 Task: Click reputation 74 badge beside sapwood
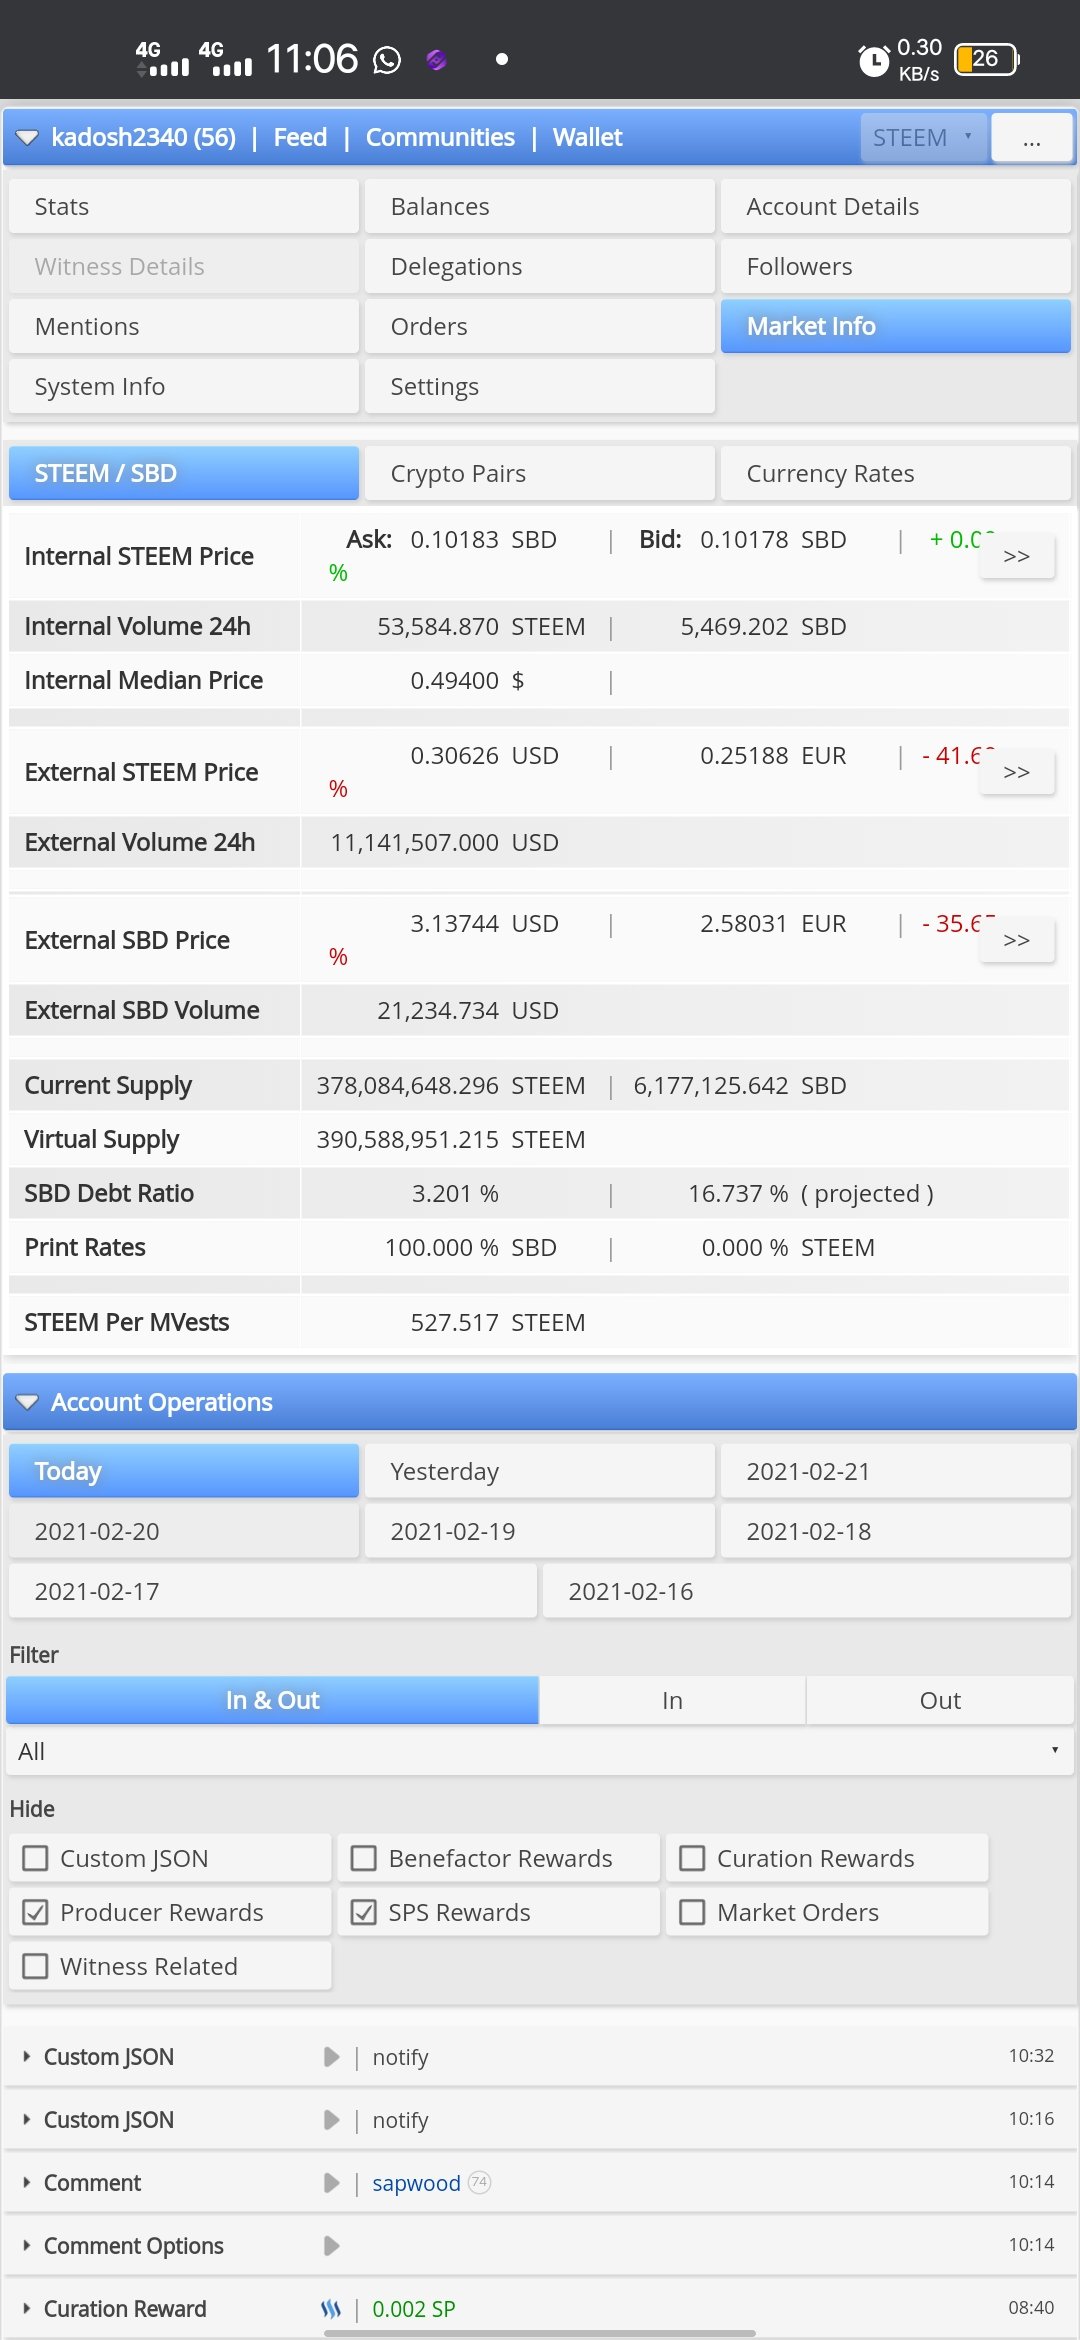pyautogui.click(x=480, y=2182)
